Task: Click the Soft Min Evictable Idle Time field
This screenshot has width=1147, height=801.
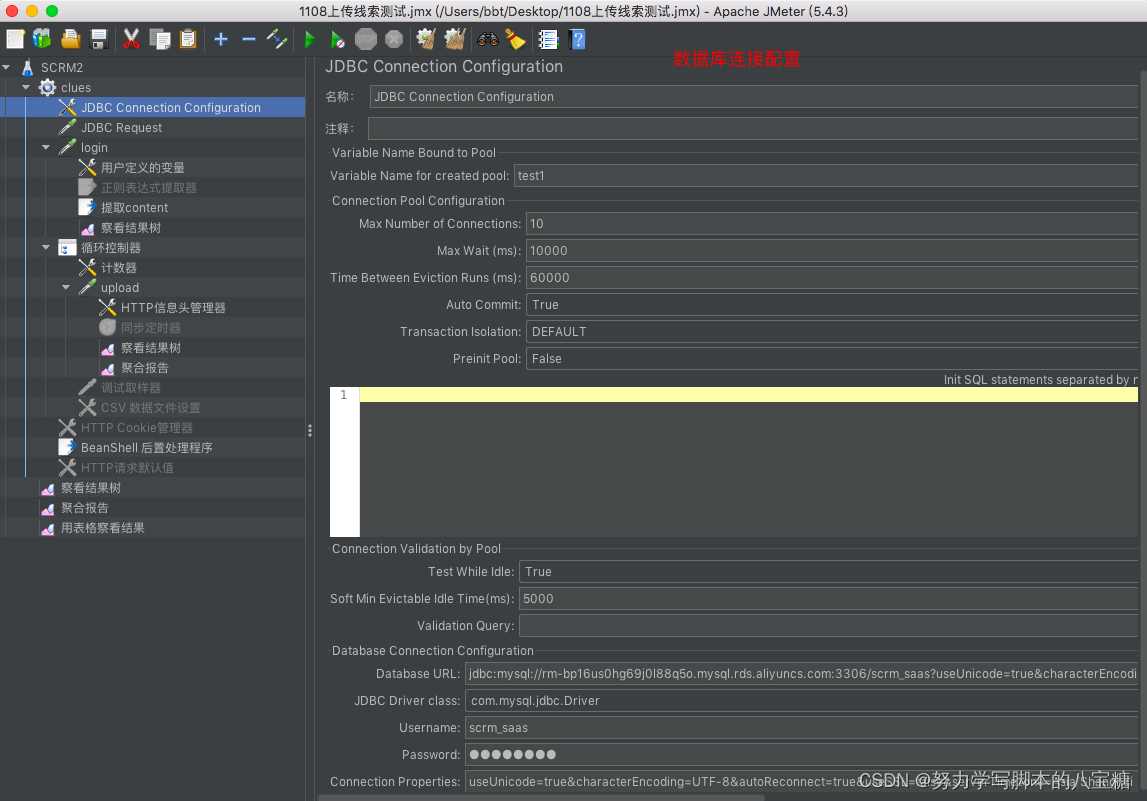Action: click(828, 598)
